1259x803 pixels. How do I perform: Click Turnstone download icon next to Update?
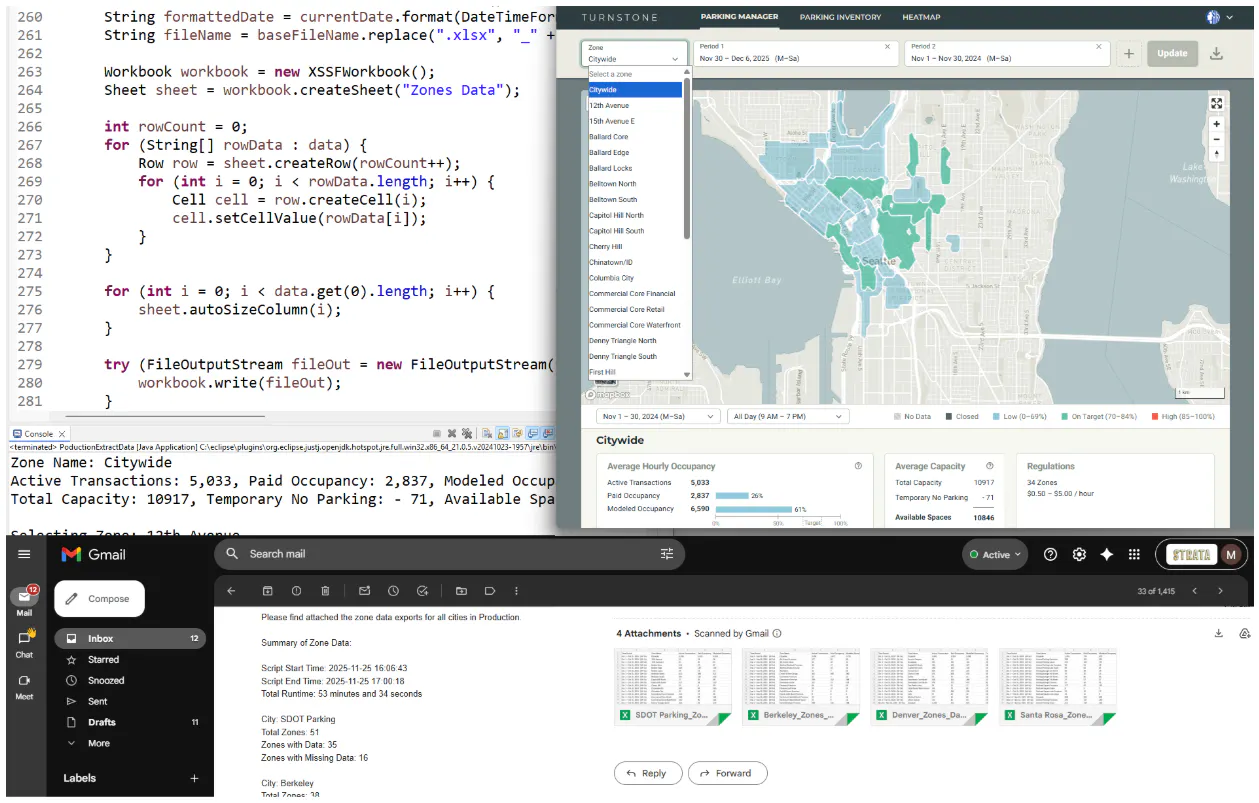pos(1216,54)
